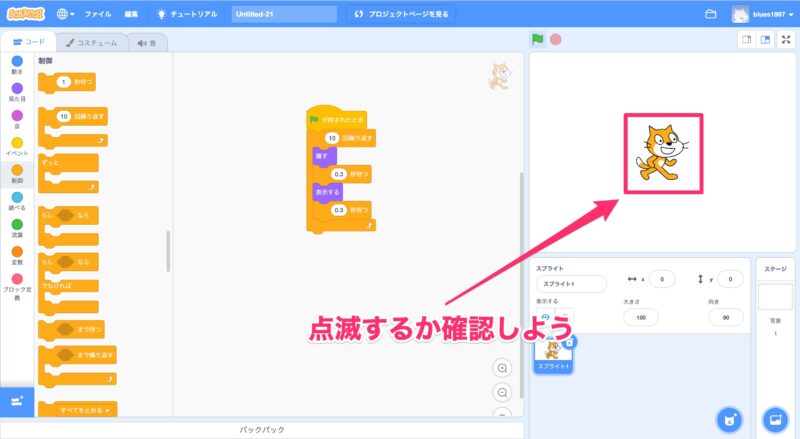
Task: Click the green flag to run
Action: click(x=538, y=40)
